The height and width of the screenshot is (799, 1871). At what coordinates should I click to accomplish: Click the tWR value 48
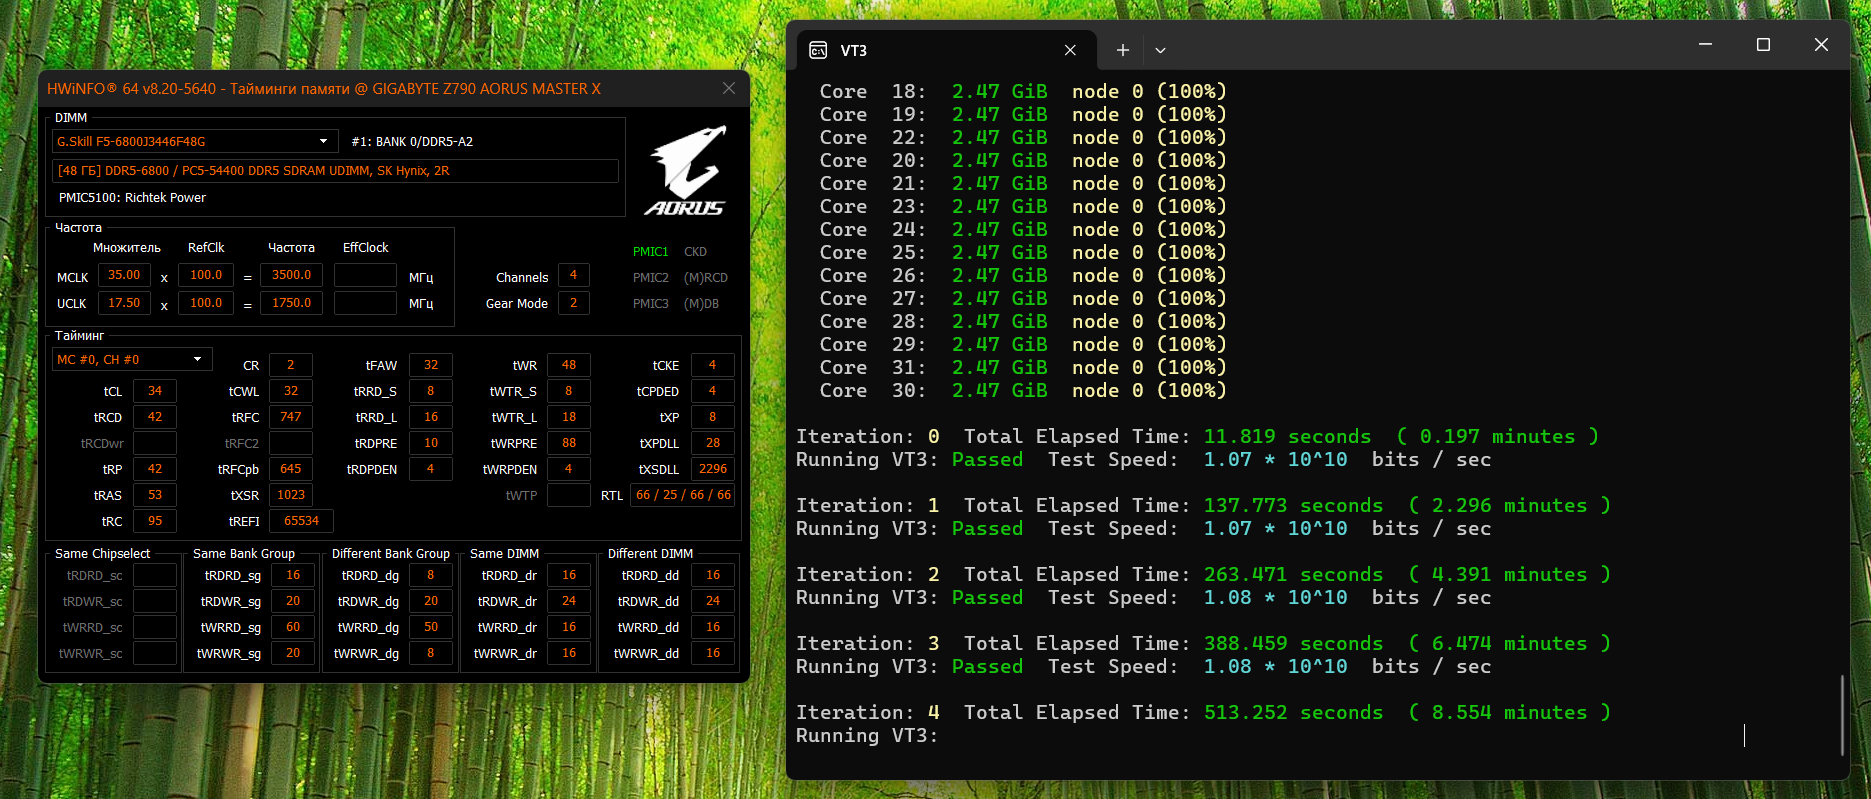(x=569, y=365)
